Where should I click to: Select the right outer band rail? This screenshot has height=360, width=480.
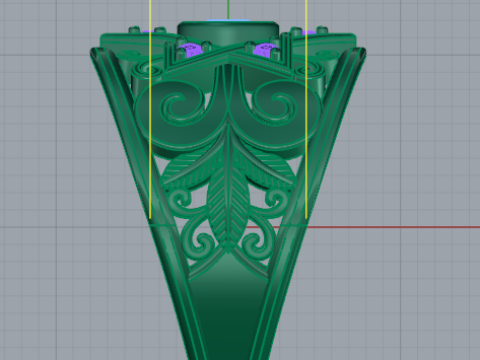(x=312, y=200)
